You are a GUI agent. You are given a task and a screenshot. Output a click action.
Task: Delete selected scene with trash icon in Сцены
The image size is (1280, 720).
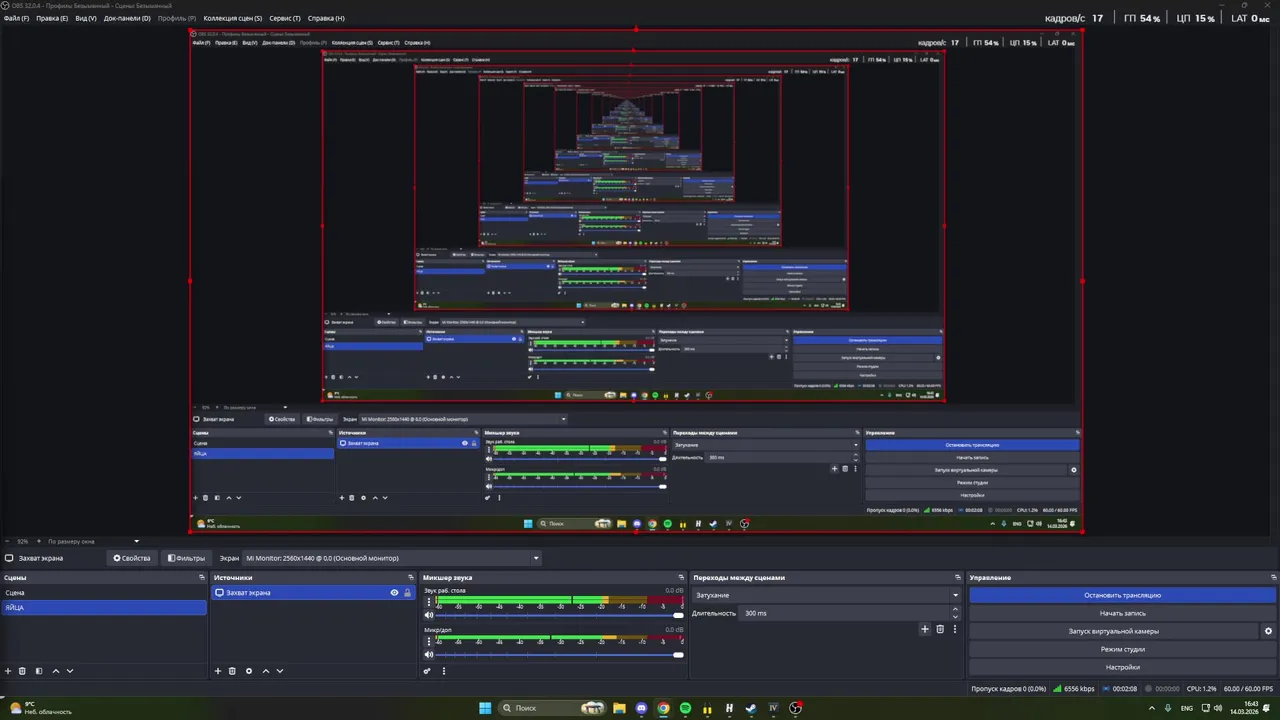[x=22, y=671]
